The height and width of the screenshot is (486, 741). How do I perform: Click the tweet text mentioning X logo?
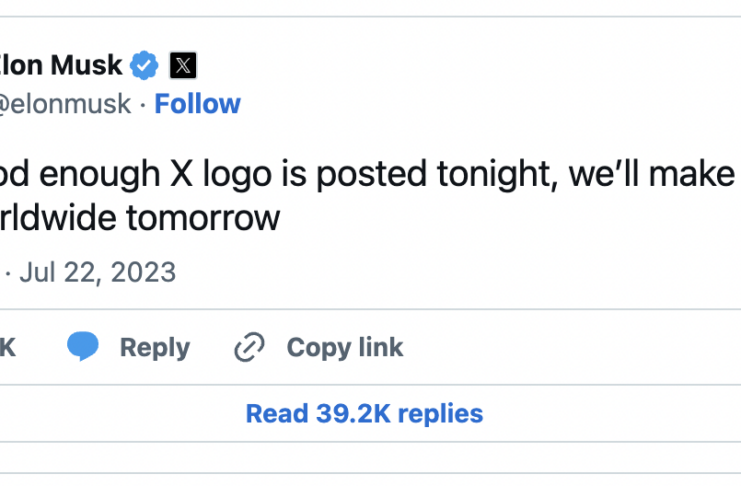(300, 174)
